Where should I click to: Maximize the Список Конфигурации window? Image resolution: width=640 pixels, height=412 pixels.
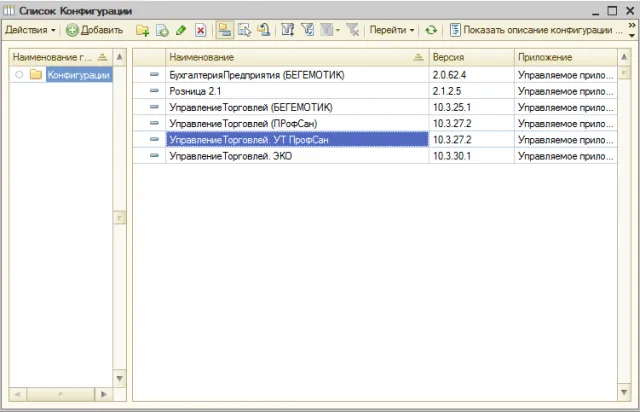(x=612, y=11)
